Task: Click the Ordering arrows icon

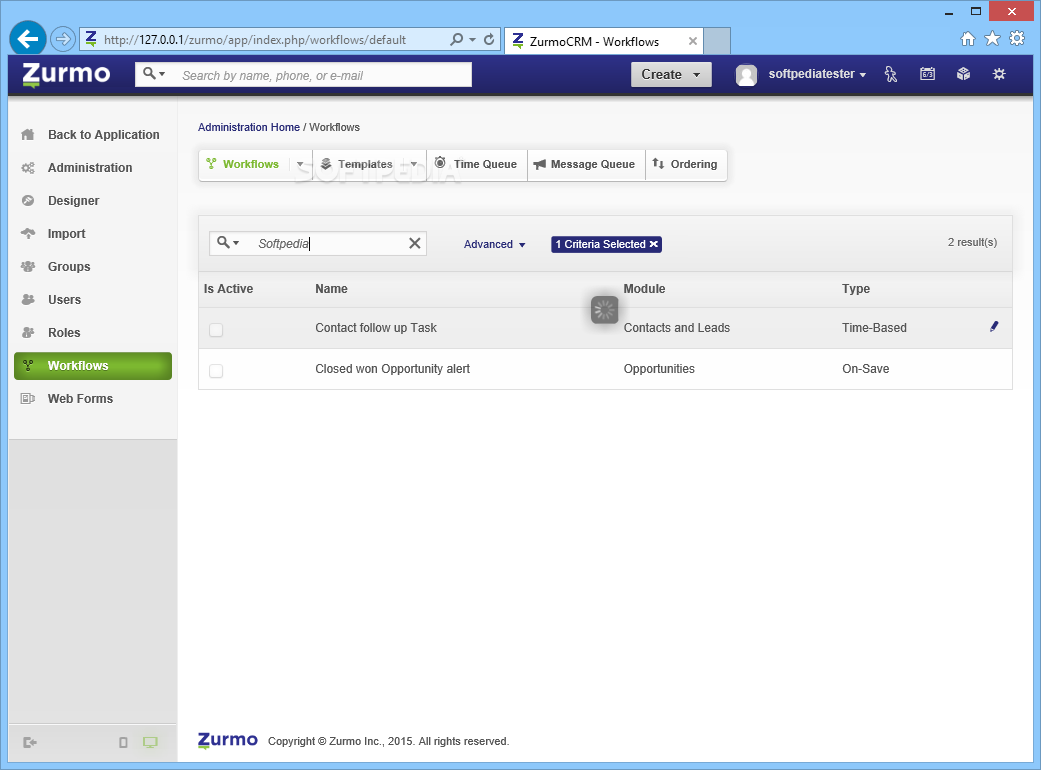Action: (658, 163)
